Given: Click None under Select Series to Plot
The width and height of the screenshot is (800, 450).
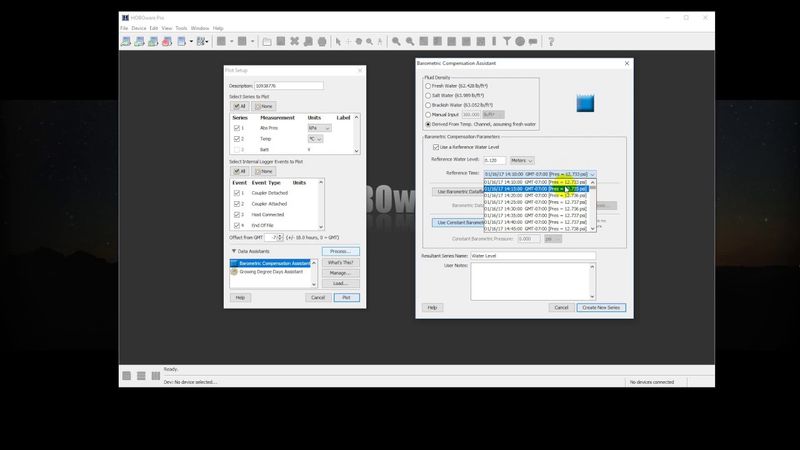Looking at the screenshot, I should (264, 106).
